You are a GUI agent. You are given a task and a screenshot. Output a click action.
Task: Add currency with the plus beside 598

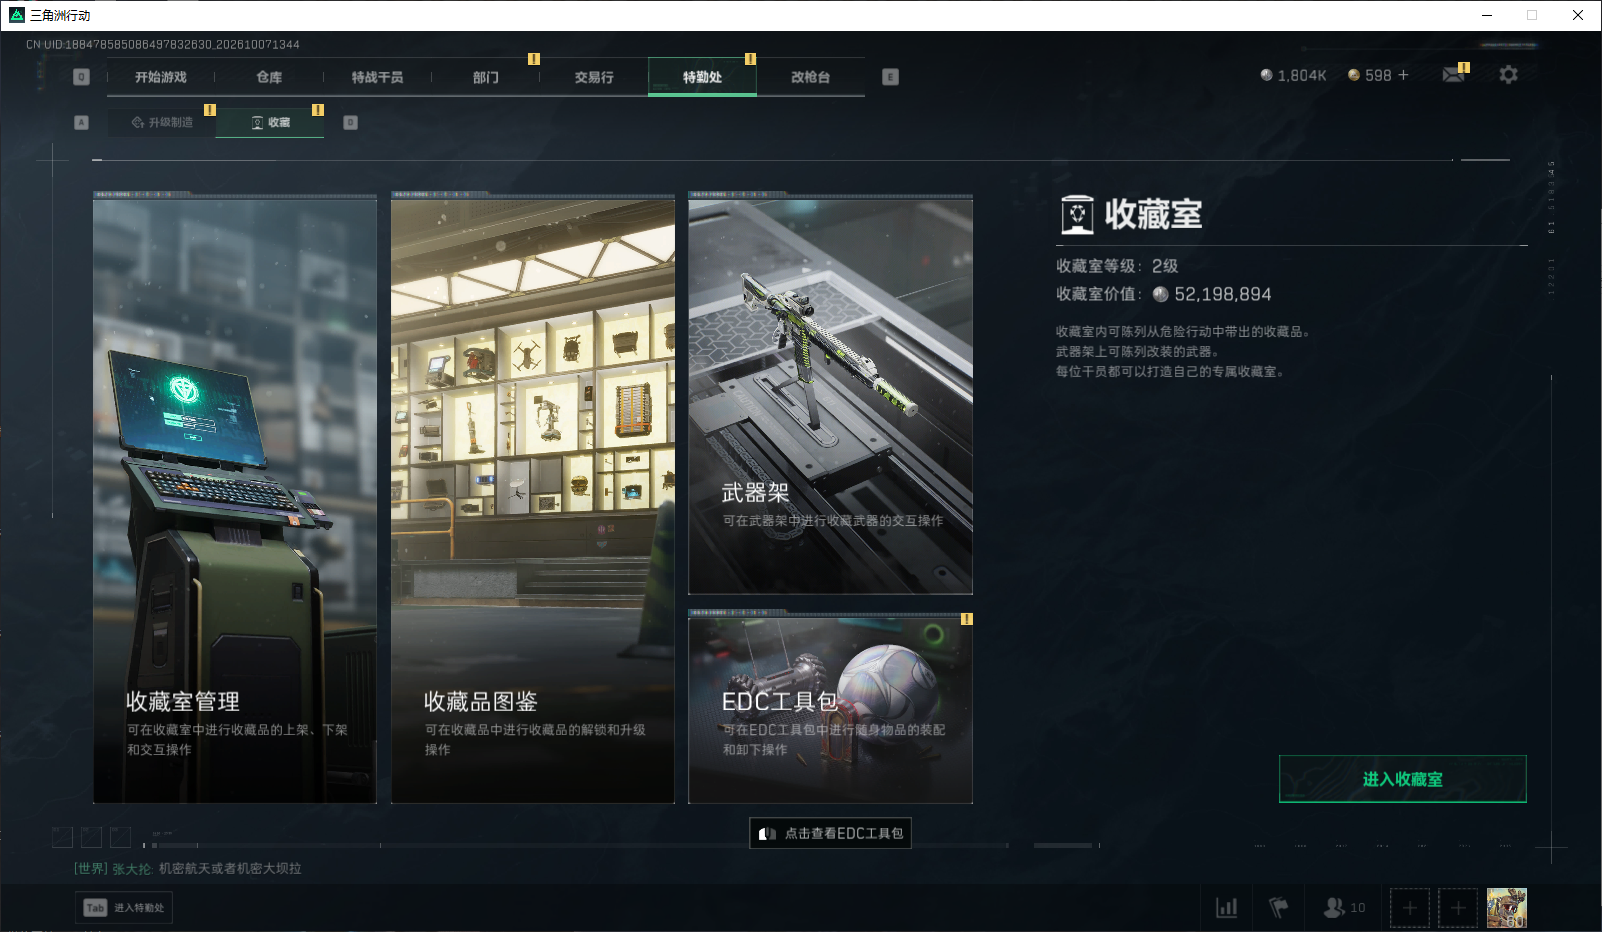tap(1403, 75)
